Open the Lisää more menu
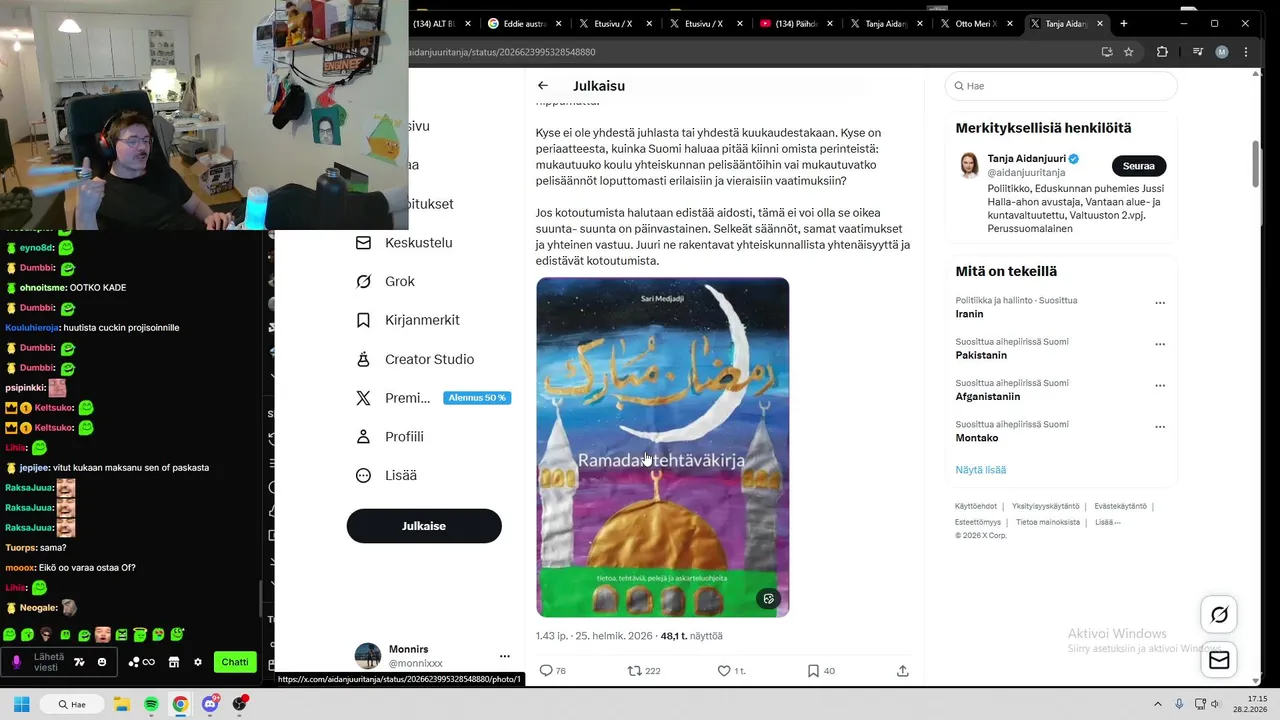The height and width of the screenshot is (720, 1280). [386, 476]
